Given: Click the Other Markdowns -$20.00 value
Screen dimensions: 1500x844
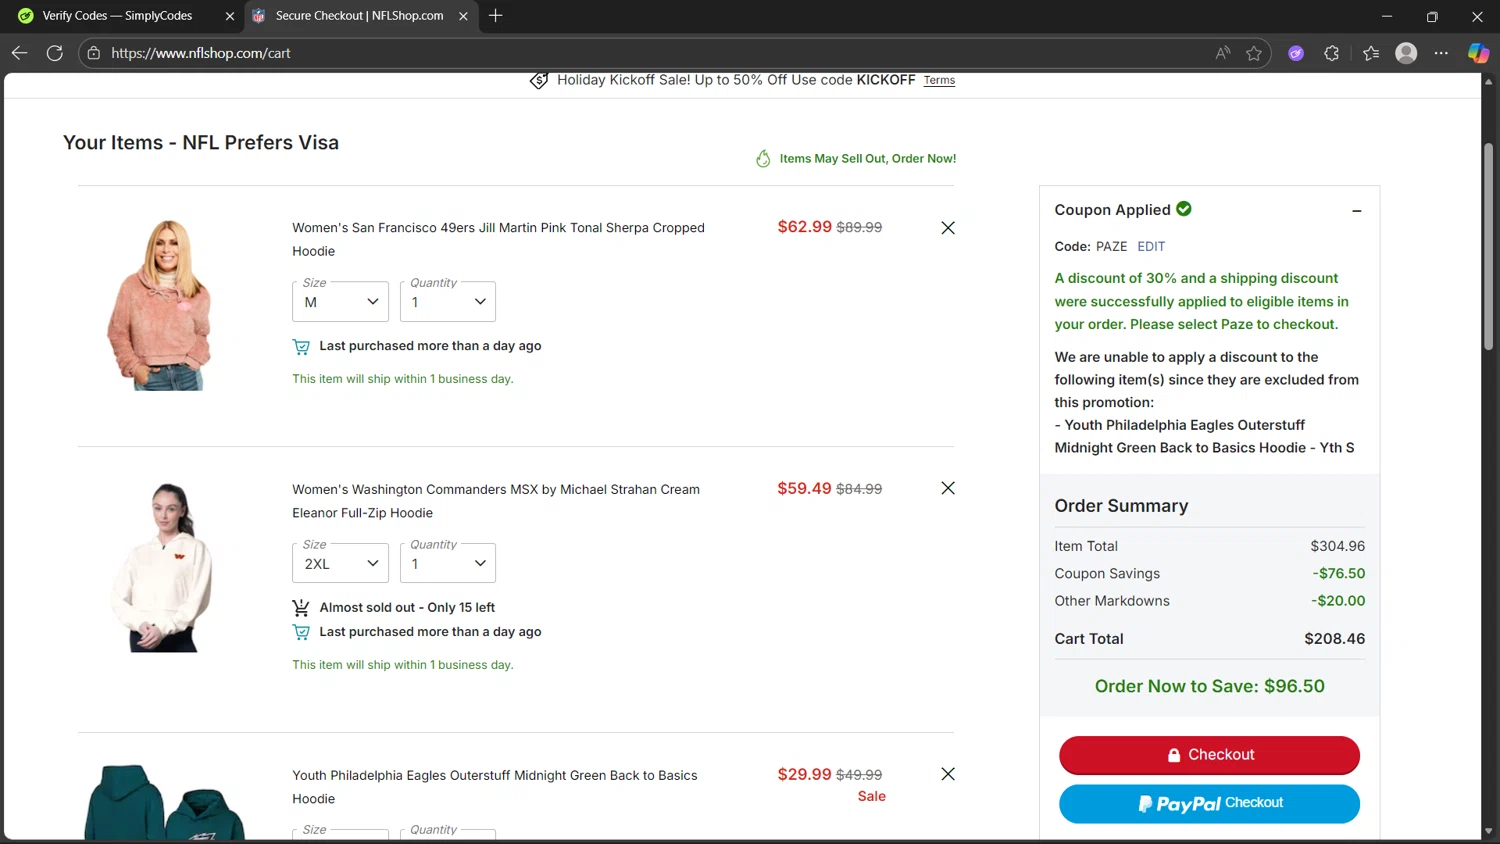Looking at the screenshot, I should [1338, 601].
